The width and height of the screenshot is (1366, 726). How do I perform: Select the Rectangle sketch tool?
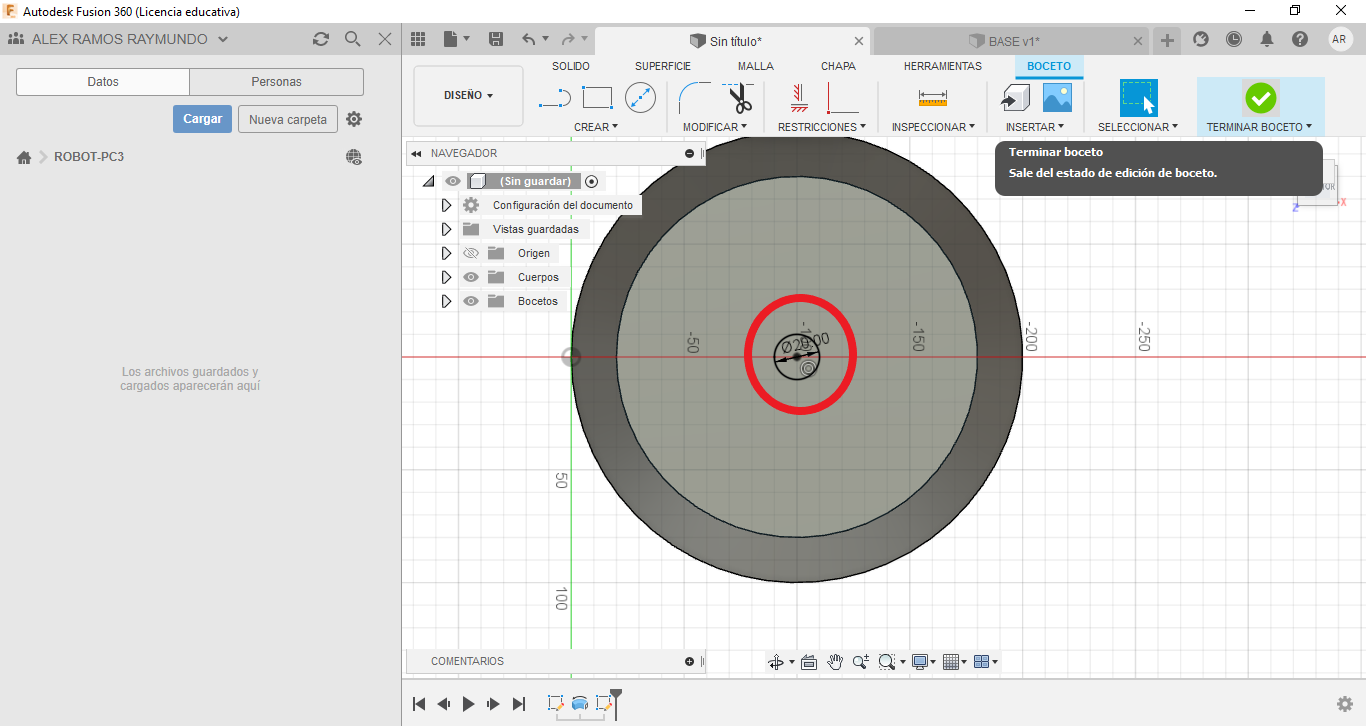(597, 98)
